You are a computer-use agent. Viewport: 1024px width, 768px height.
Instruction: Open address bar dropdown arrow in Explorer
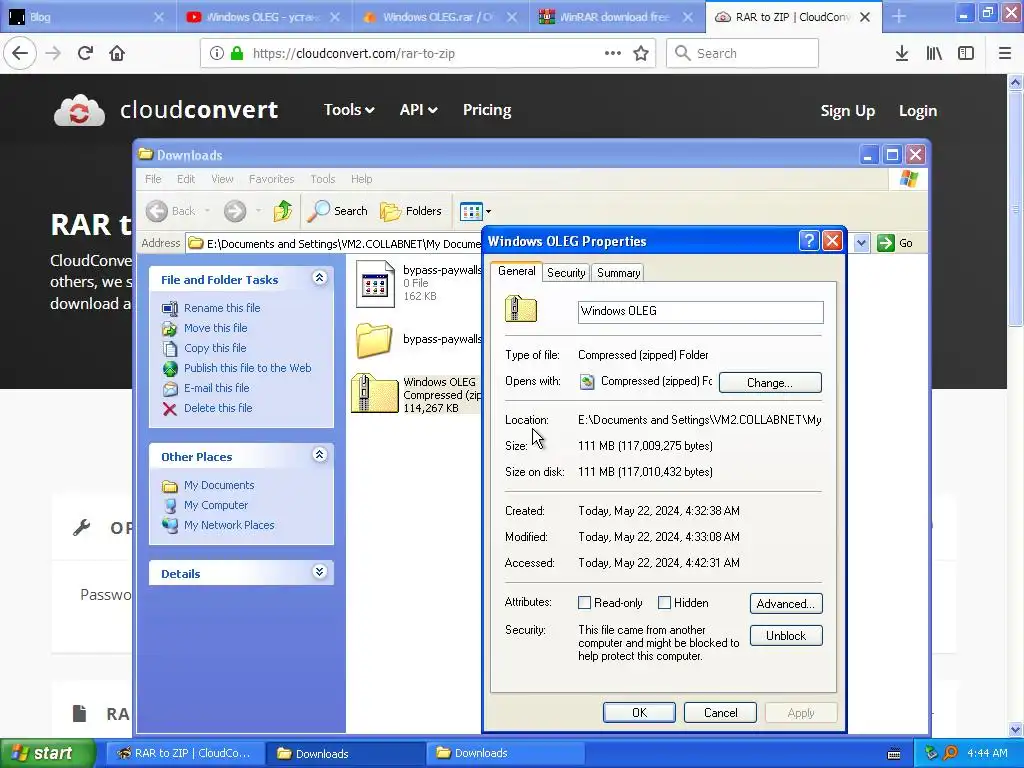861,243
